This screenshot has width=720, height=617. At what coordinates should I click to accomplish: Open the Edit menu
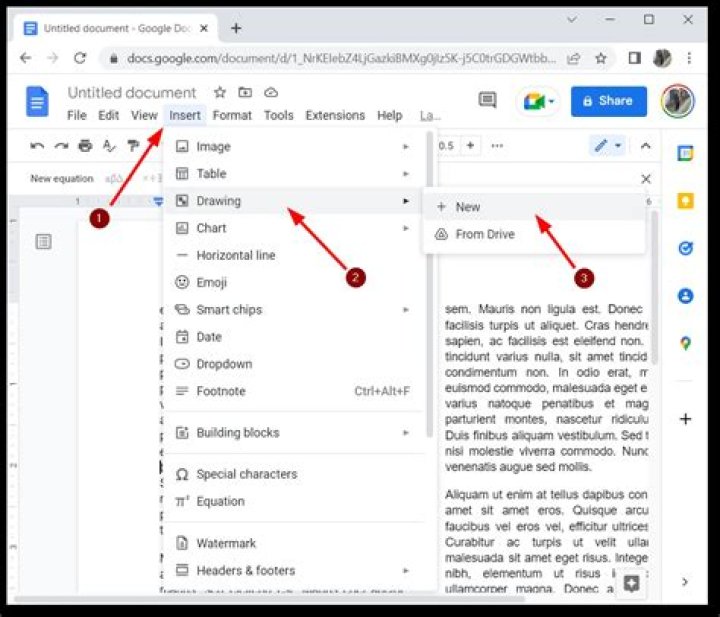[108, 115]
